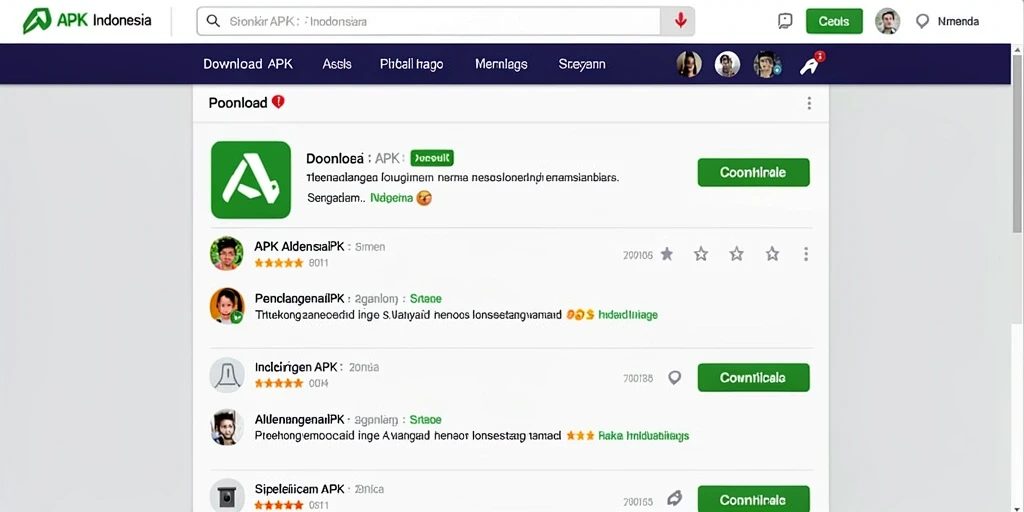This screenshot has height=512, width=1024.
Task: Click the pin icon in Indciirigen APK row
Action: point(675,377)
